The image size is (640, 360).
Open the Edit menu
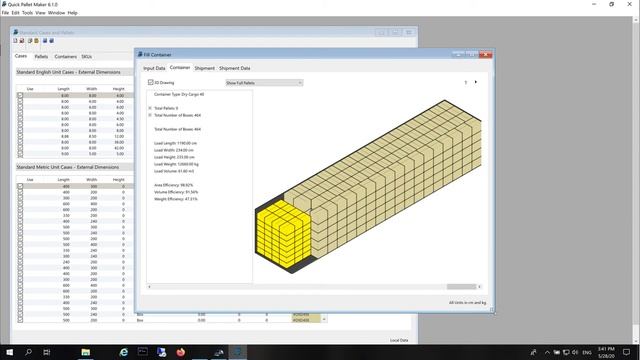16,13
